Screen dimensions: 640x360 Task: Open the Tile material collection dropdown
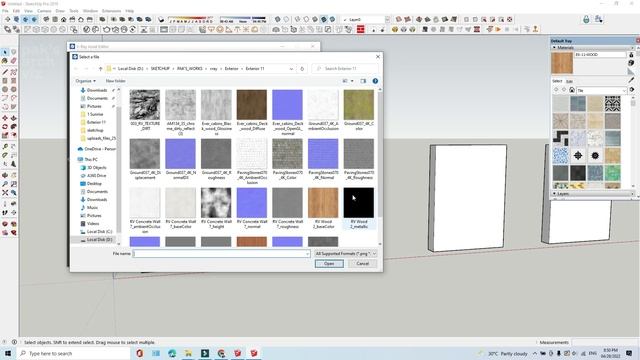coord(602,90)
